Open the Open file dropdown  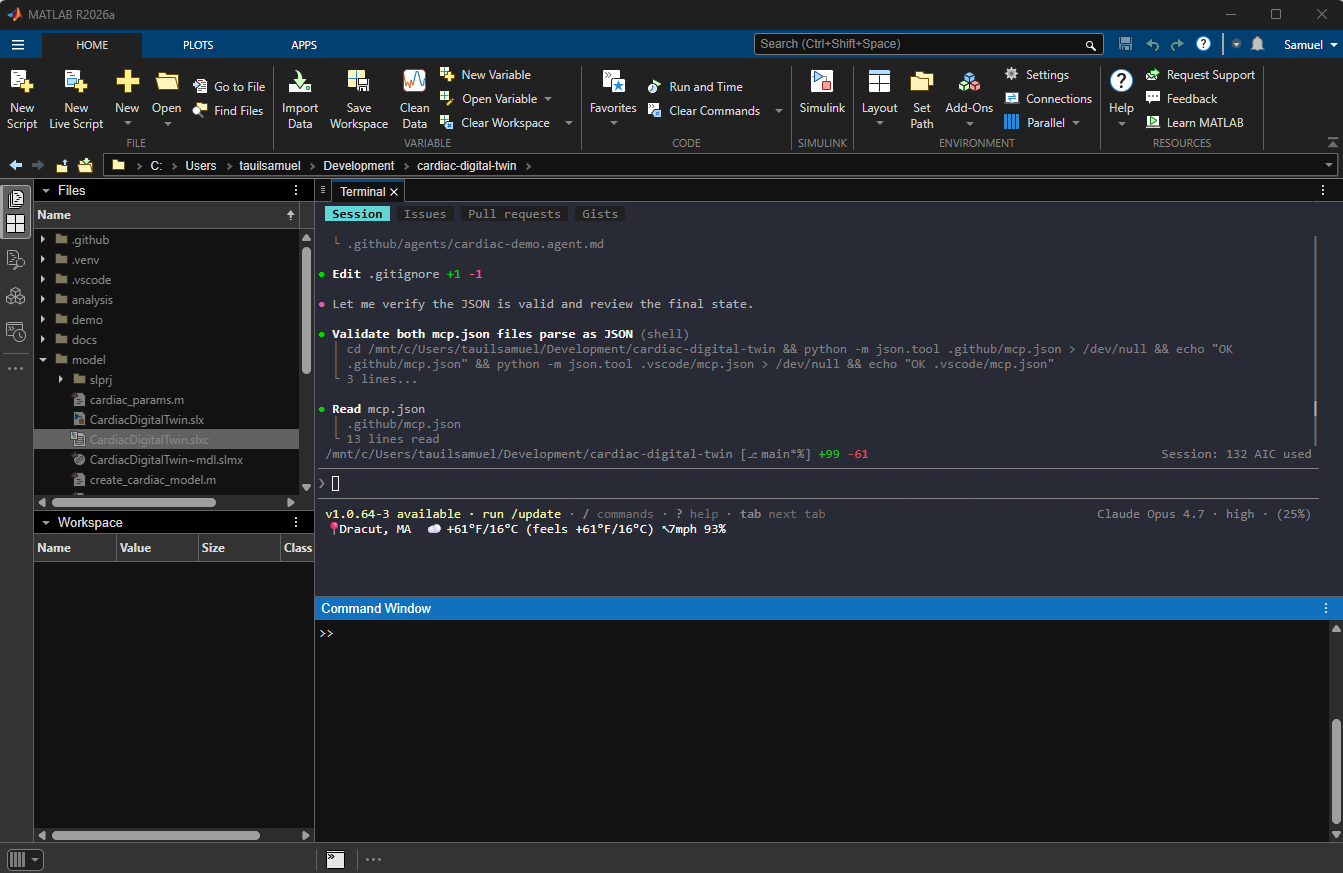(x=167, y=124)
